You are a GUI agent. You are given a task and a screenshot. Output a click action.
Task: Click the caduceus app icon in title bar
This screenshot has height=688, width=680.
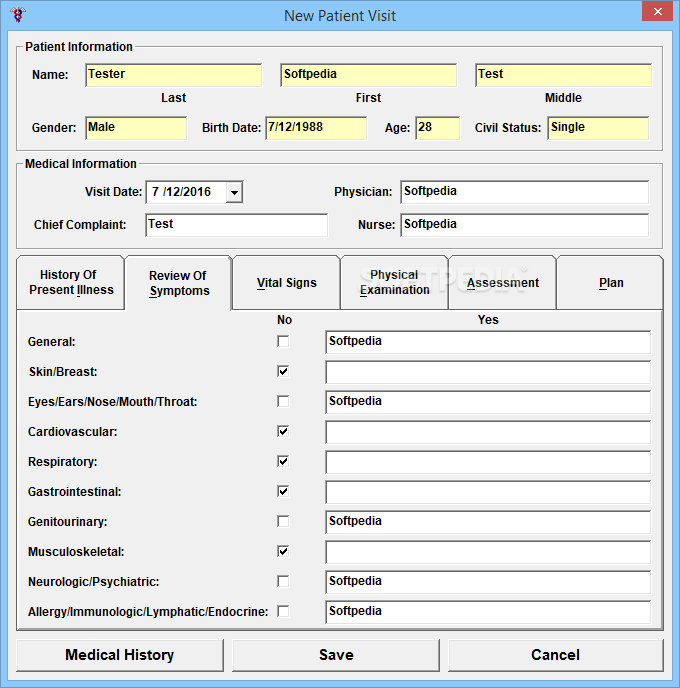click(18, 15)
